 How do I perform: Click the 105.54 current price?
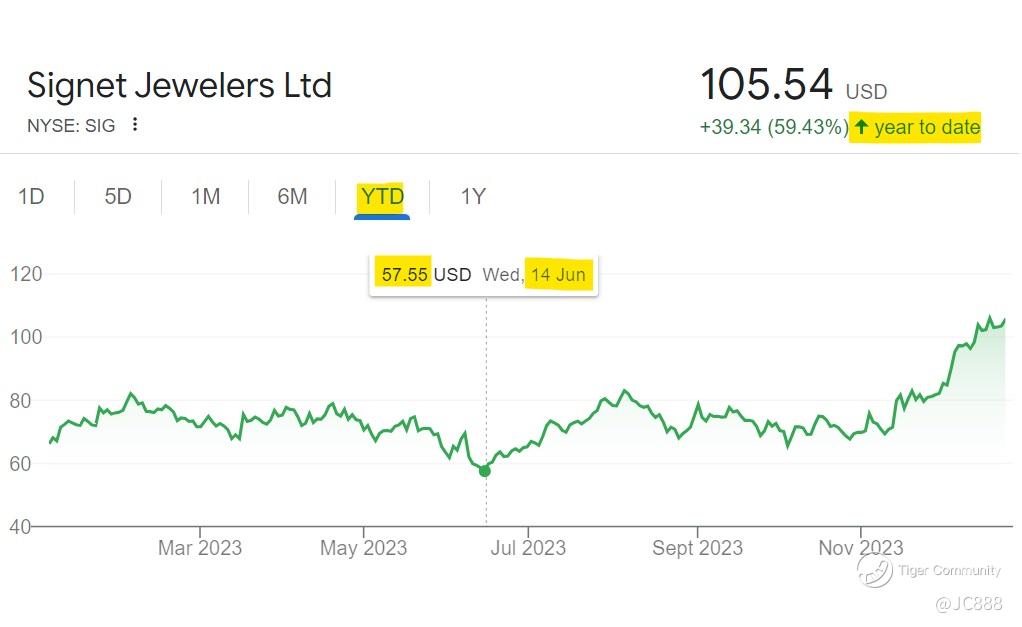coord(766,84)
